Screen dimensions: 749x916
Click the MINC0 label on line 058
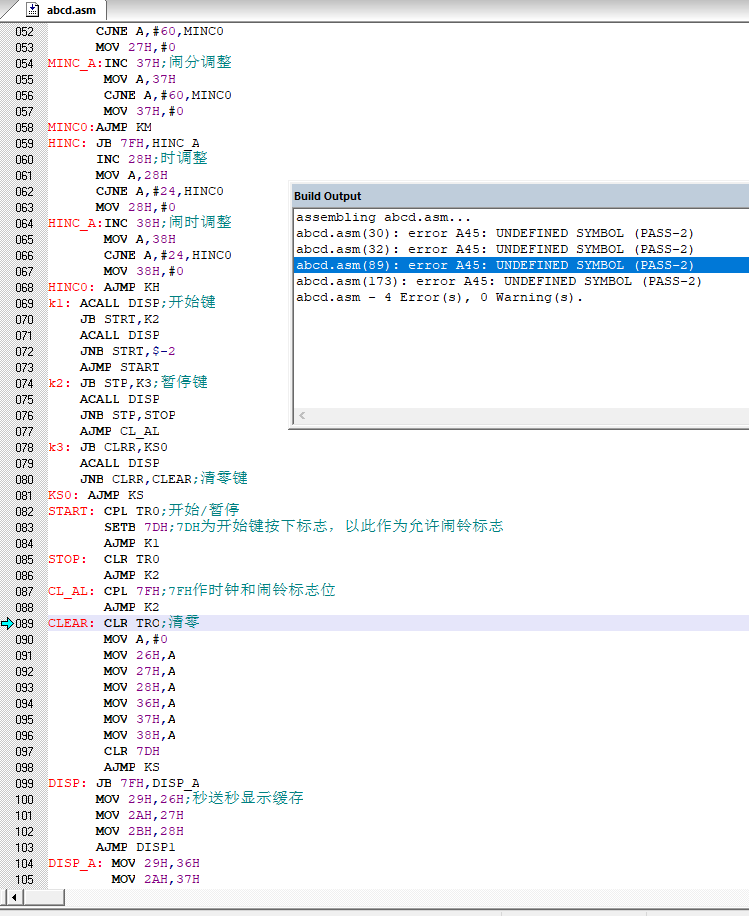click(71, 127)
